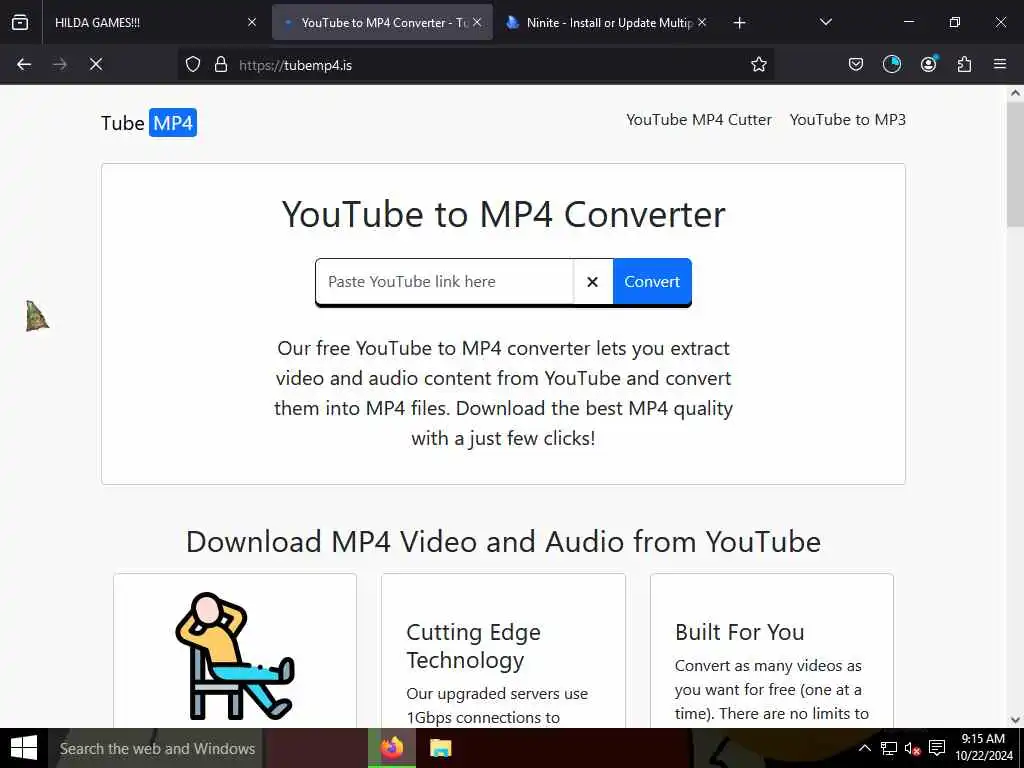Close the HILDA GAMES!!! tab
Image resolution: width=1024 pixels, height=768 pixels.
click(x=252, y=23)
